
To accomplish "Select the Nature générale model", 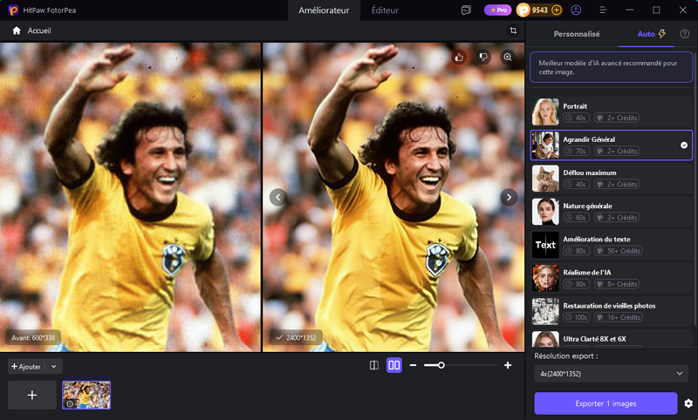I will click(611, 212).
